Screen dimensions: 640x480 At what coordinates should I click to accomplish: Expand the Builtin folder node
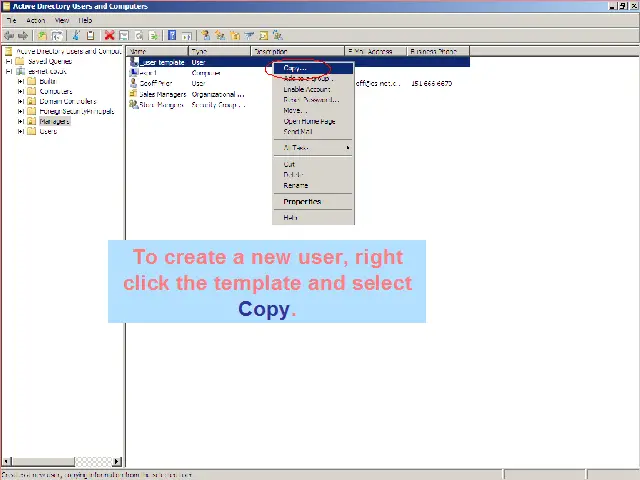point(20,81)
